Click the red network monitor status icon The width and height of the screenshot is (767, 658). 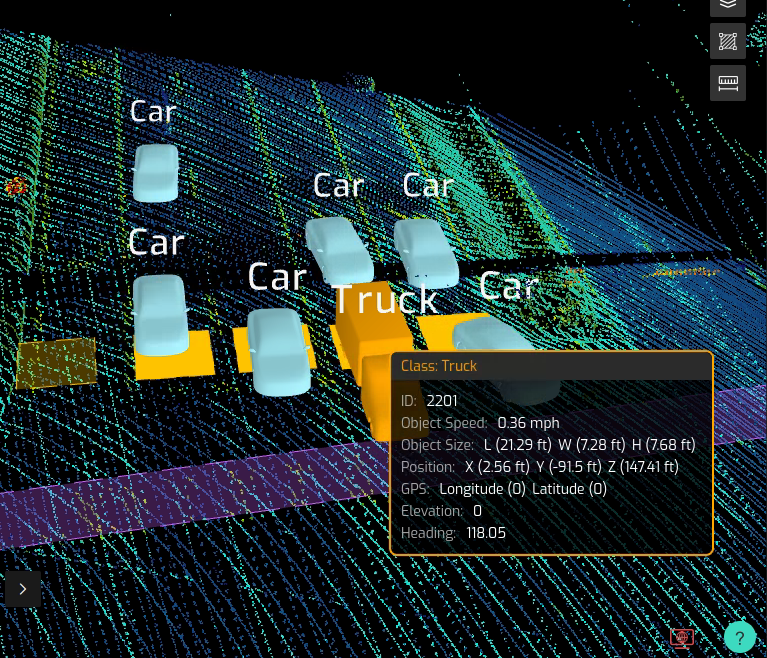pyautogui.click(x=681, y=637)
